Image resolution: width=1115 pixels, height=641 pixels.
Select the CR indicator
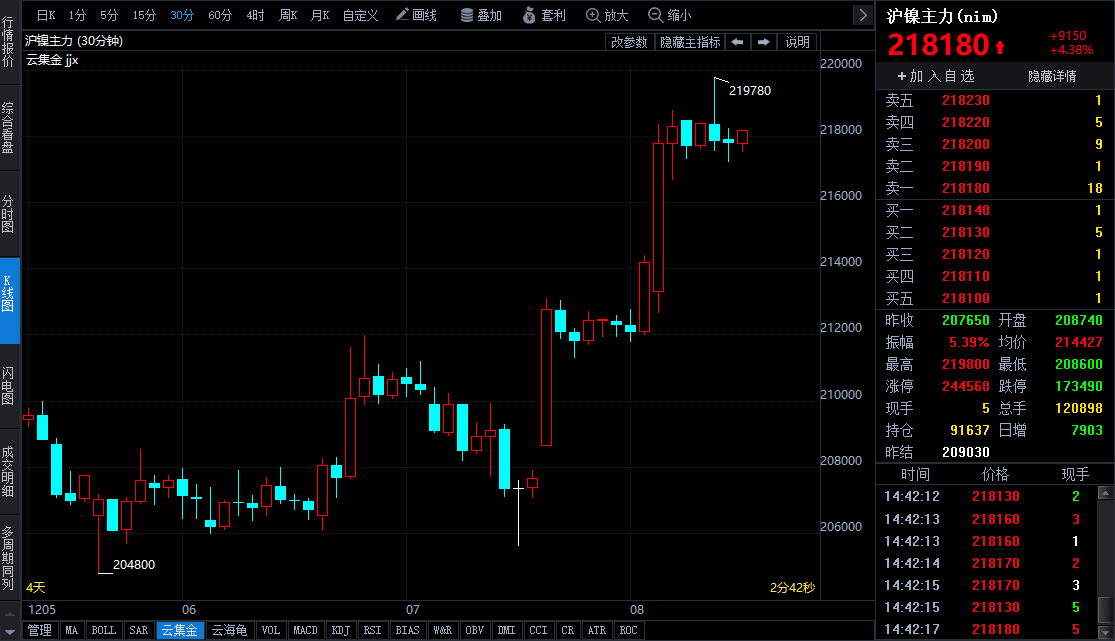(567, 630)
